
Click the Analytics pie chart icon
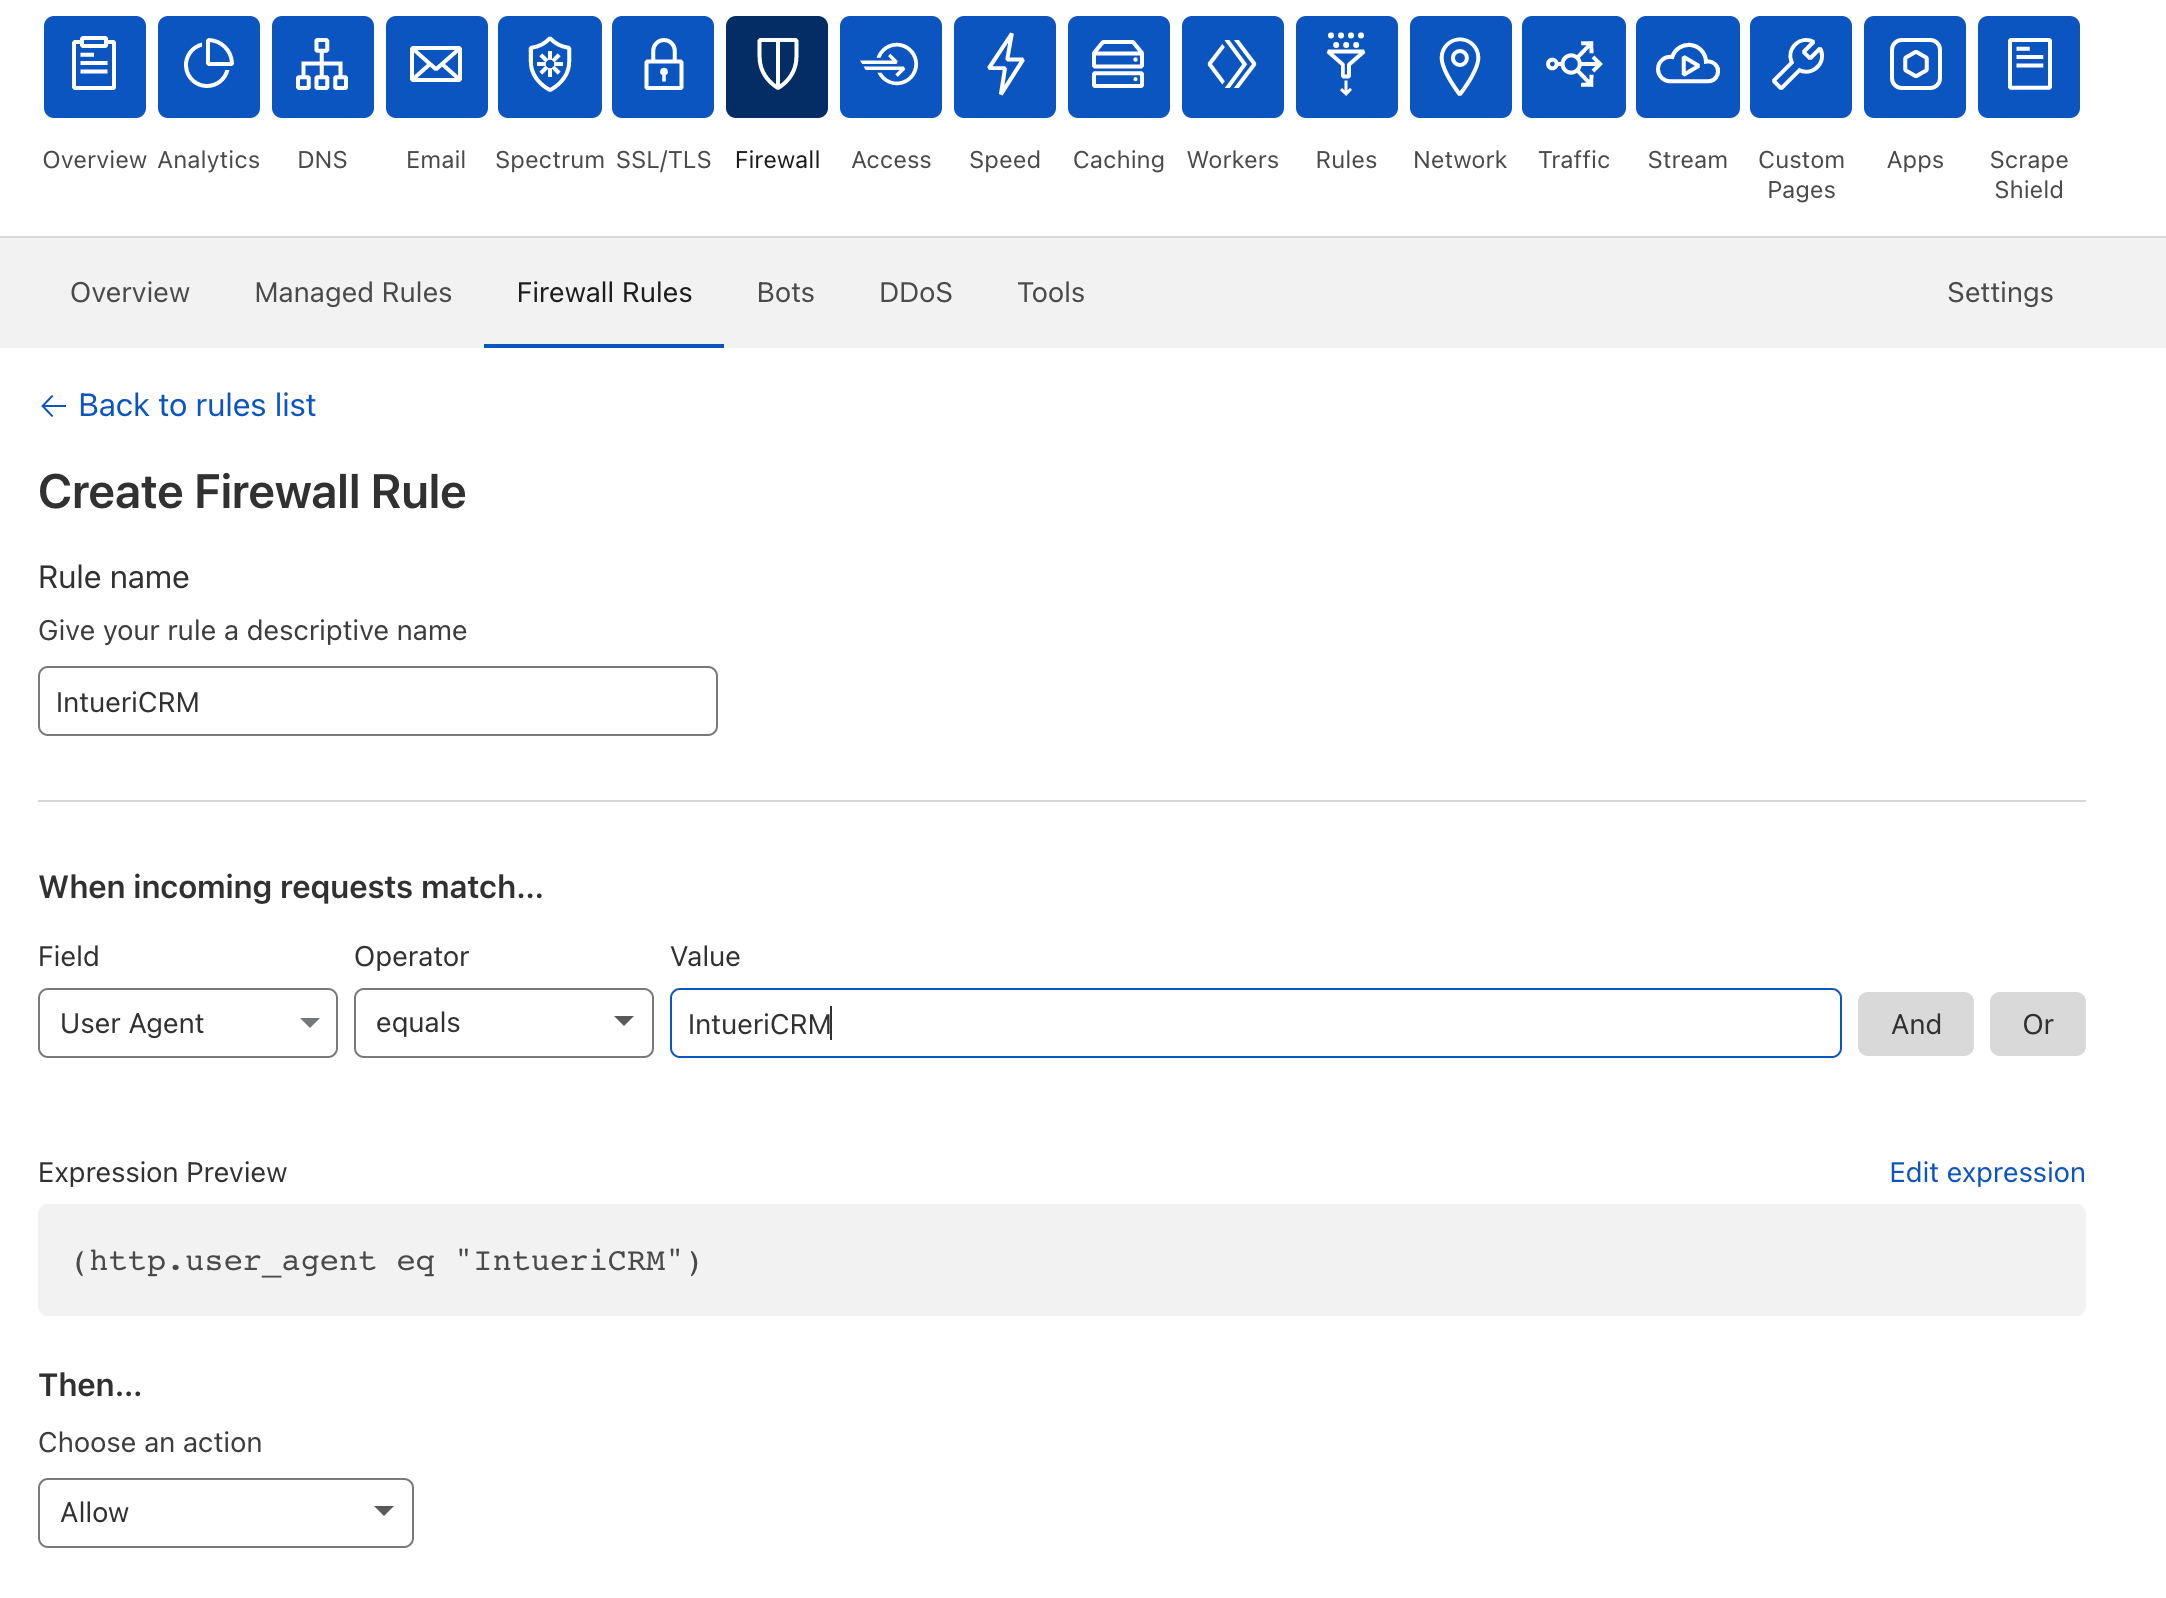pyautogui.click(x=208, y=67)
